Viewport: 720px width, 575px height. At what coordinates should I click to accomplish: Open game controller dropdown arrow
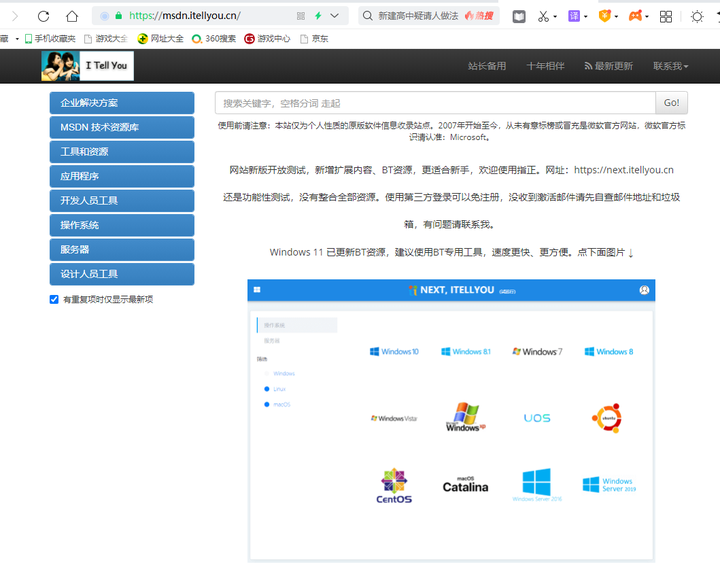coord(647,17)
